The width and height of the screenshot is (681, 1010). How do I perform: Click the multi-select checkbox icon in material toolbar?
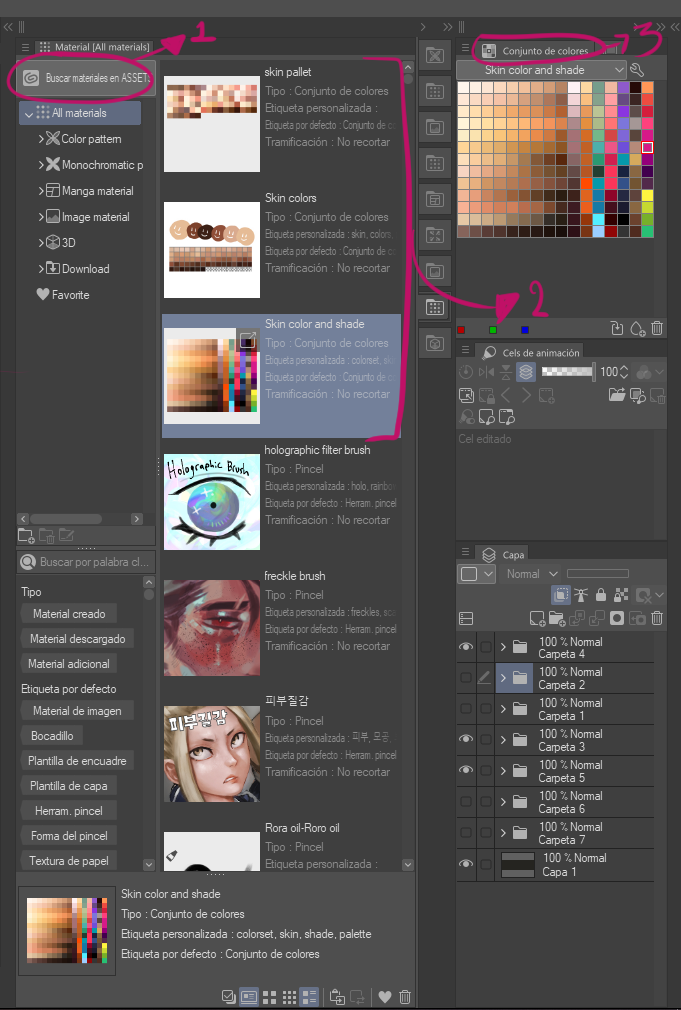click(228, 996)
